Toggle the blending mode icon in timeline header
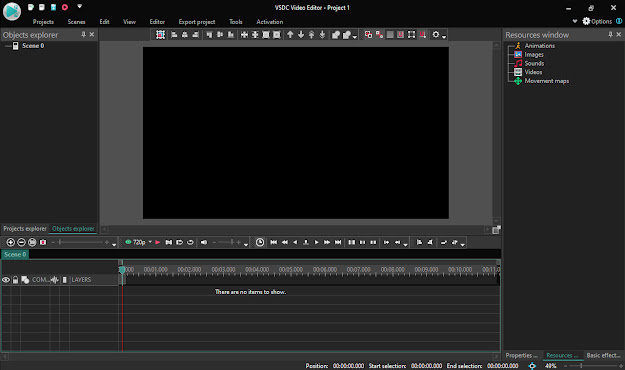This screenshot has height=370, width=625. [25, 280]
